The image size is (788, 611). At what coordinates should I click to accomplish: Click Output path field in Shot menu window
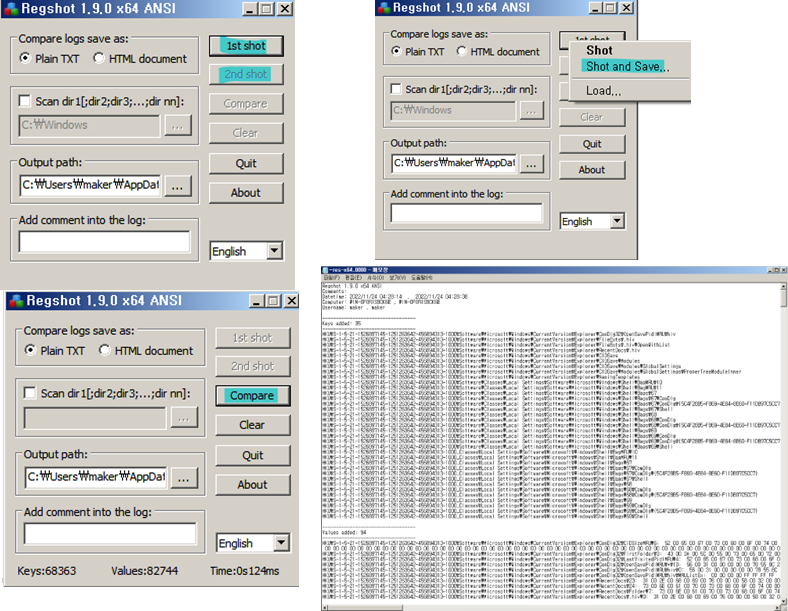454,163
